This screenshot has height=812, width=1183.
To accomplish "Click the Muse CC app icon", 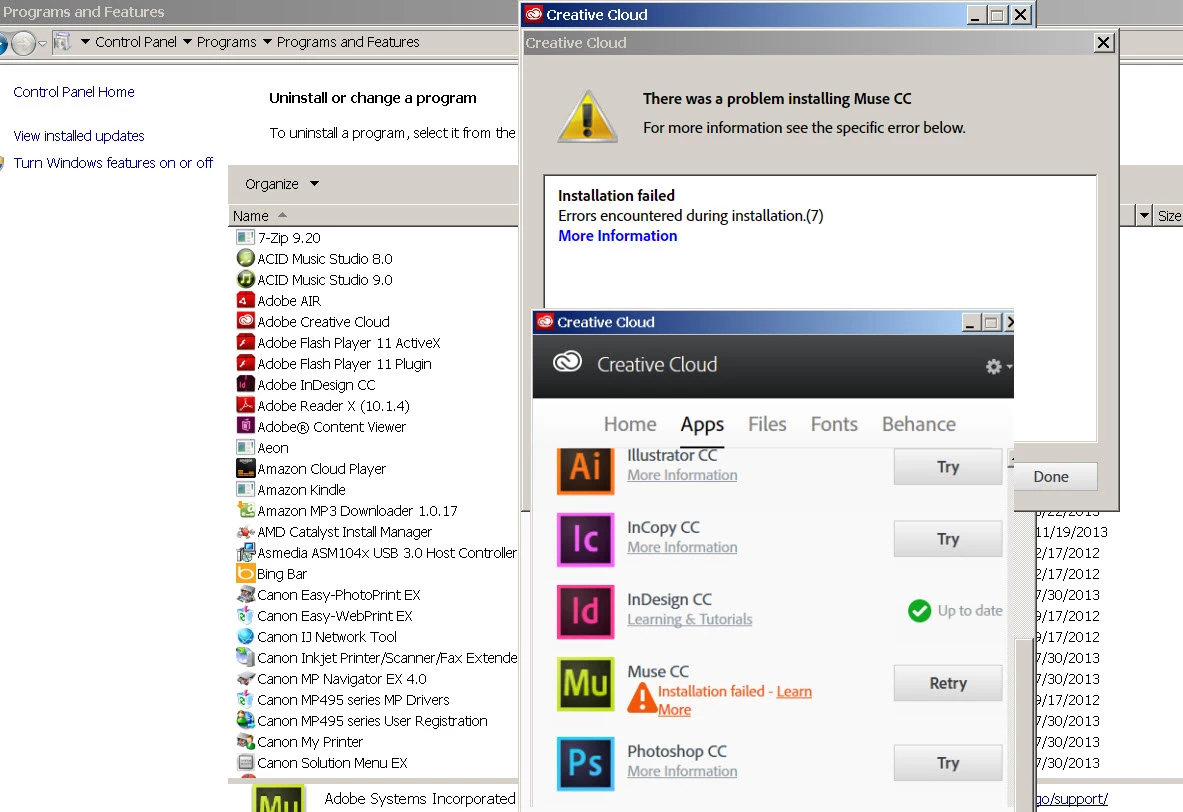I will [585, 684].
